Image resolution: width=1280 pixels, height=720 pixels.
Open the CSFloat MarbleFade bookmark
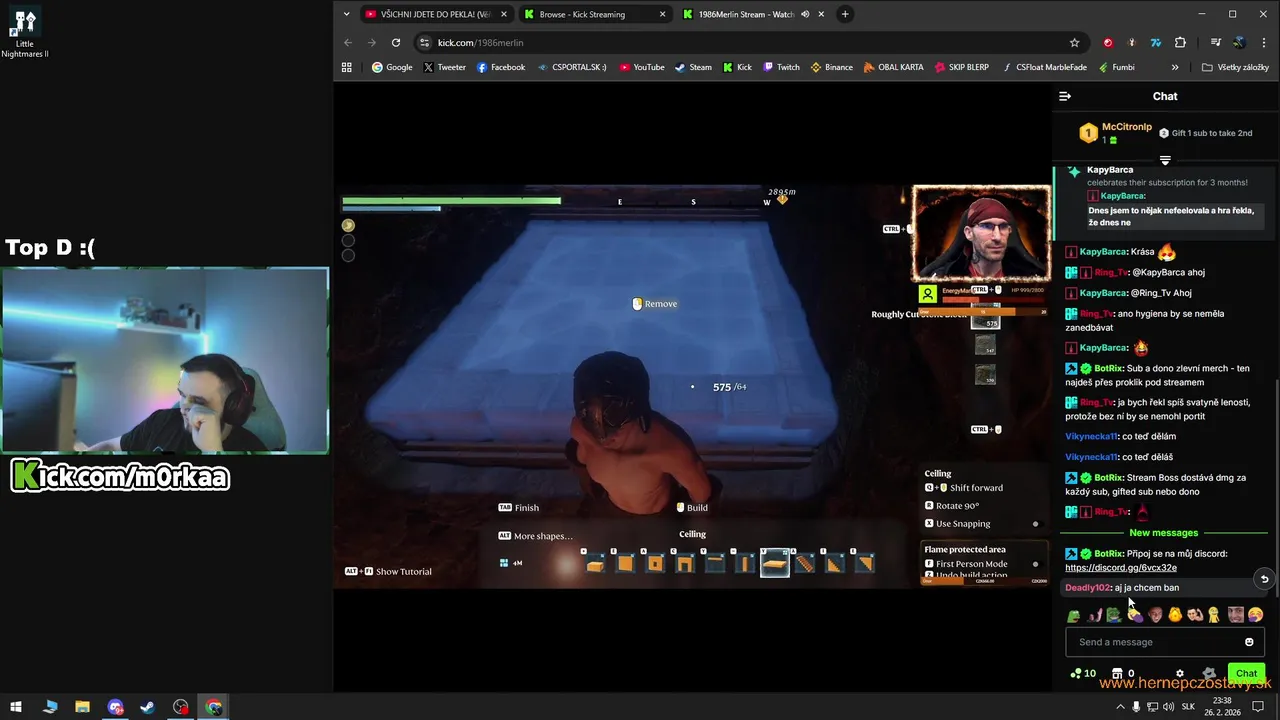(x=1044, y=67)
